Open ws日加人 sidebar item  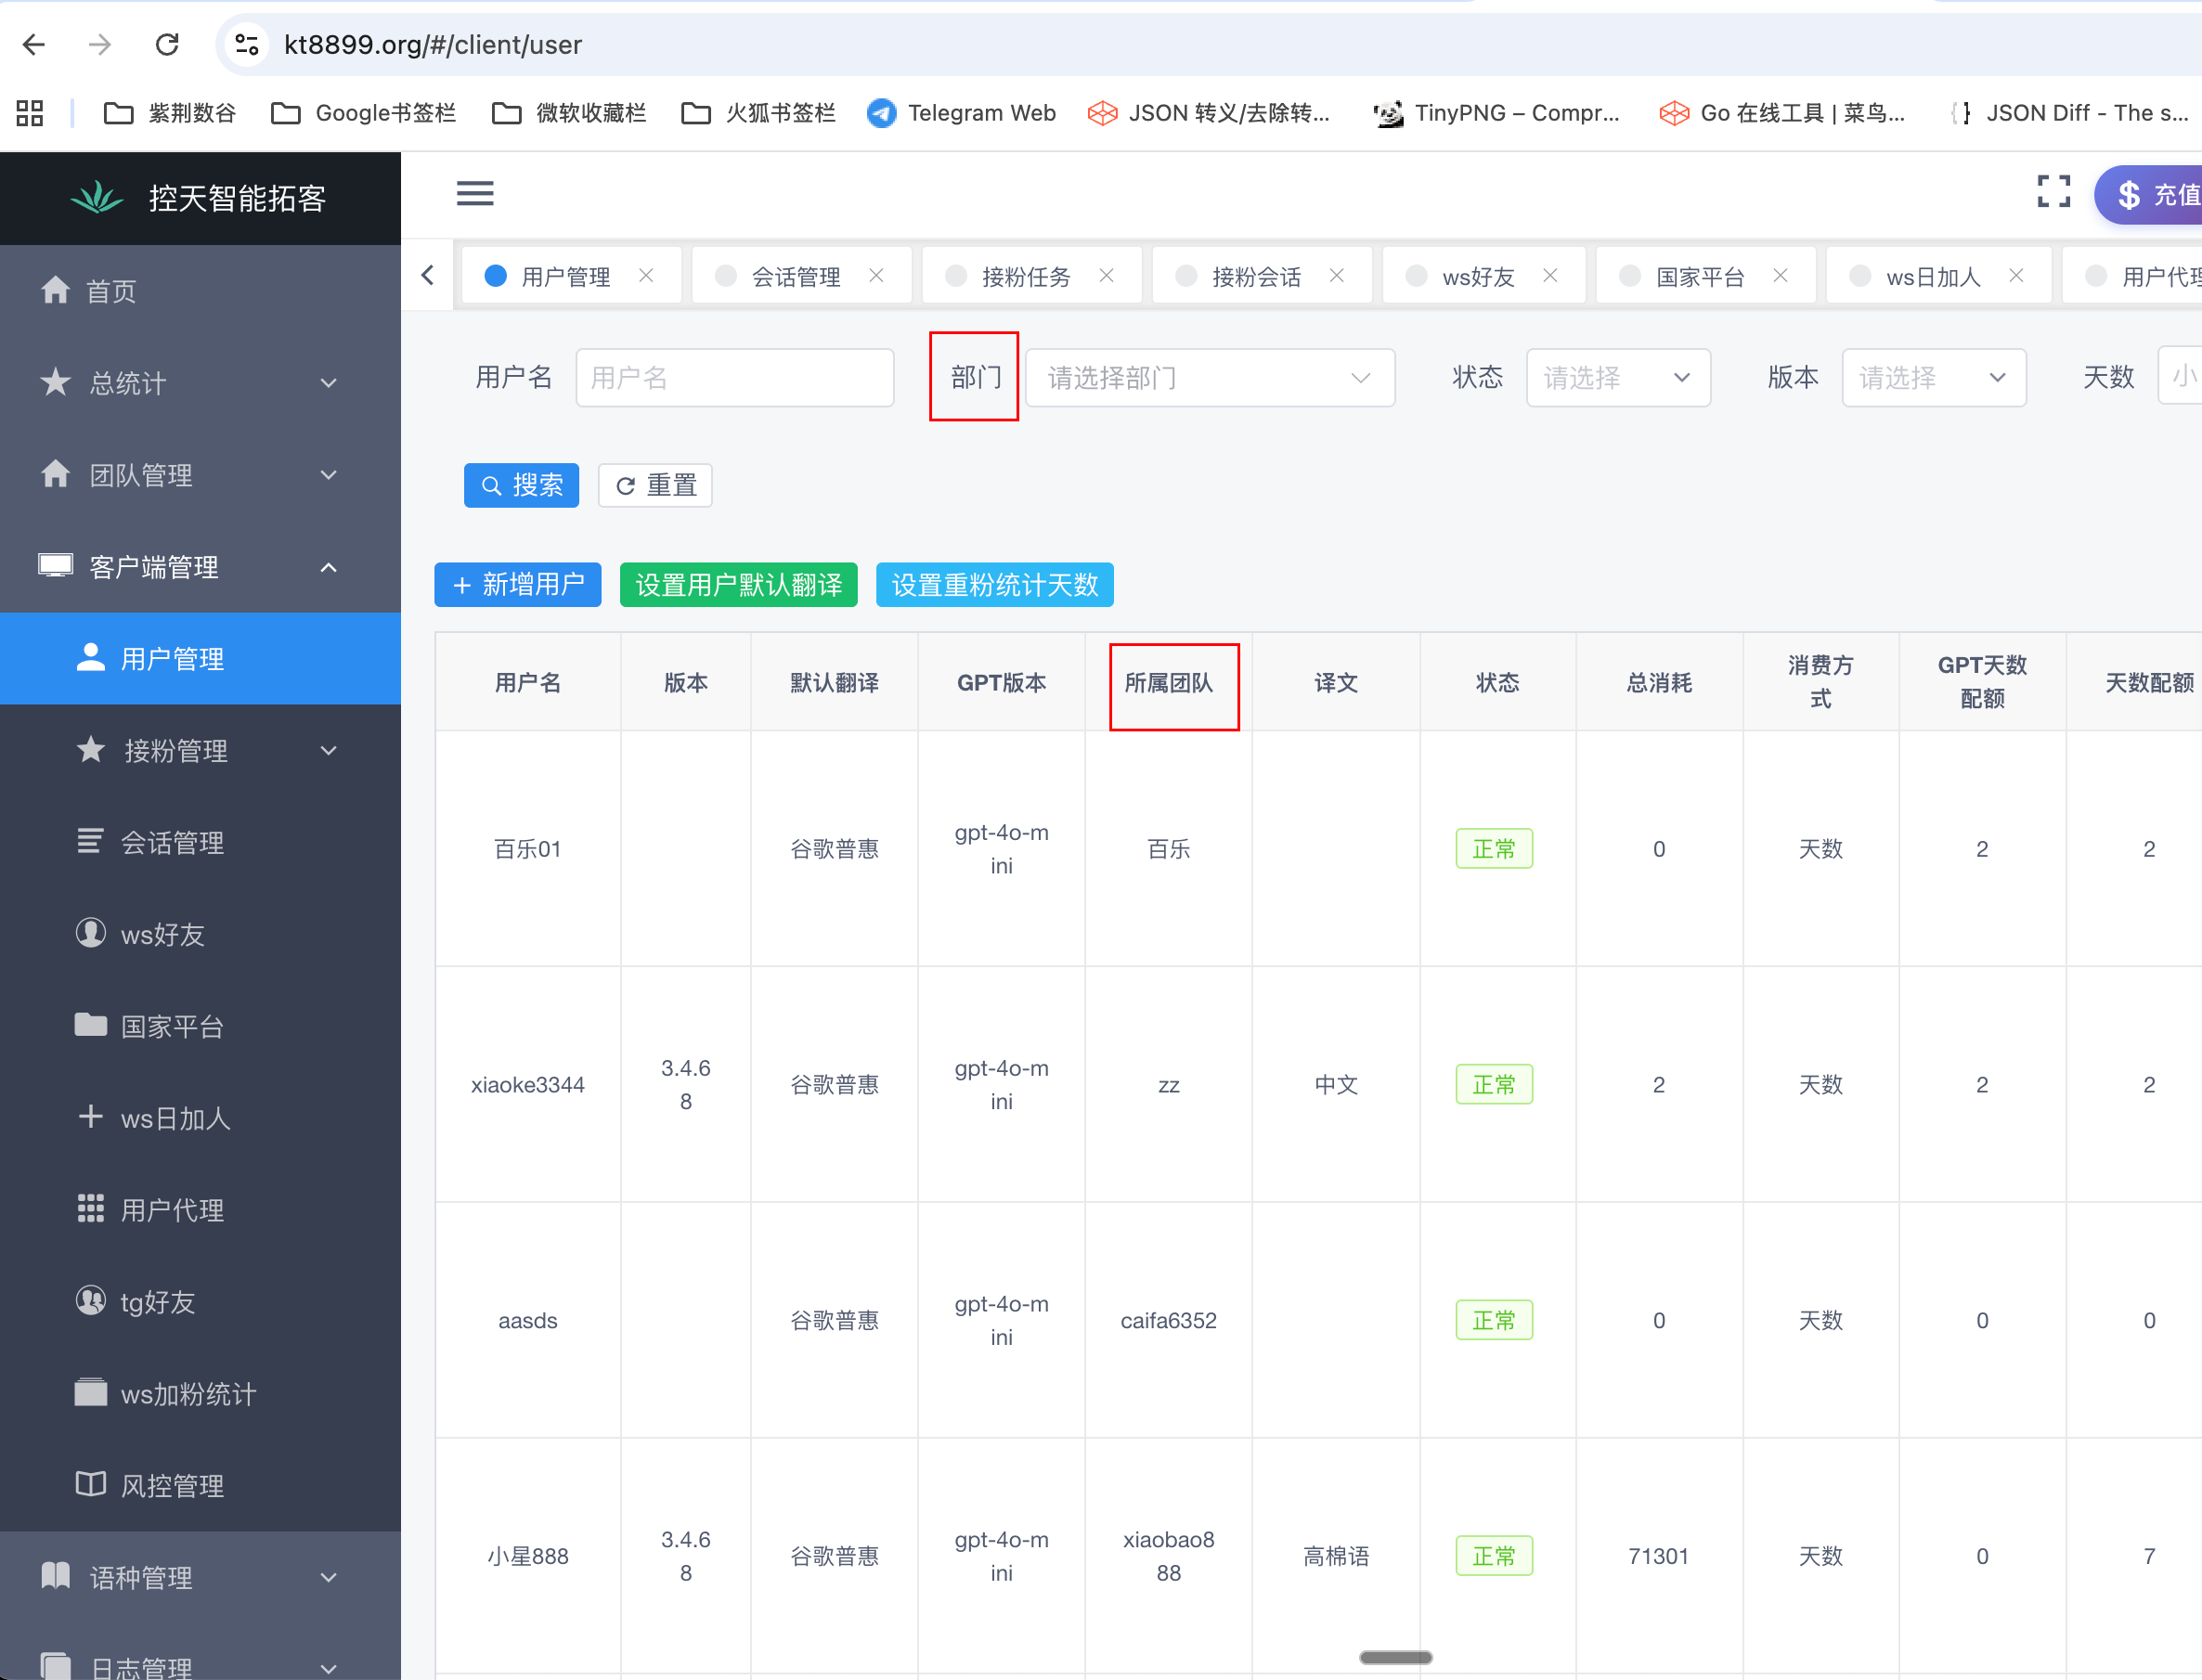pos(175,1118)
